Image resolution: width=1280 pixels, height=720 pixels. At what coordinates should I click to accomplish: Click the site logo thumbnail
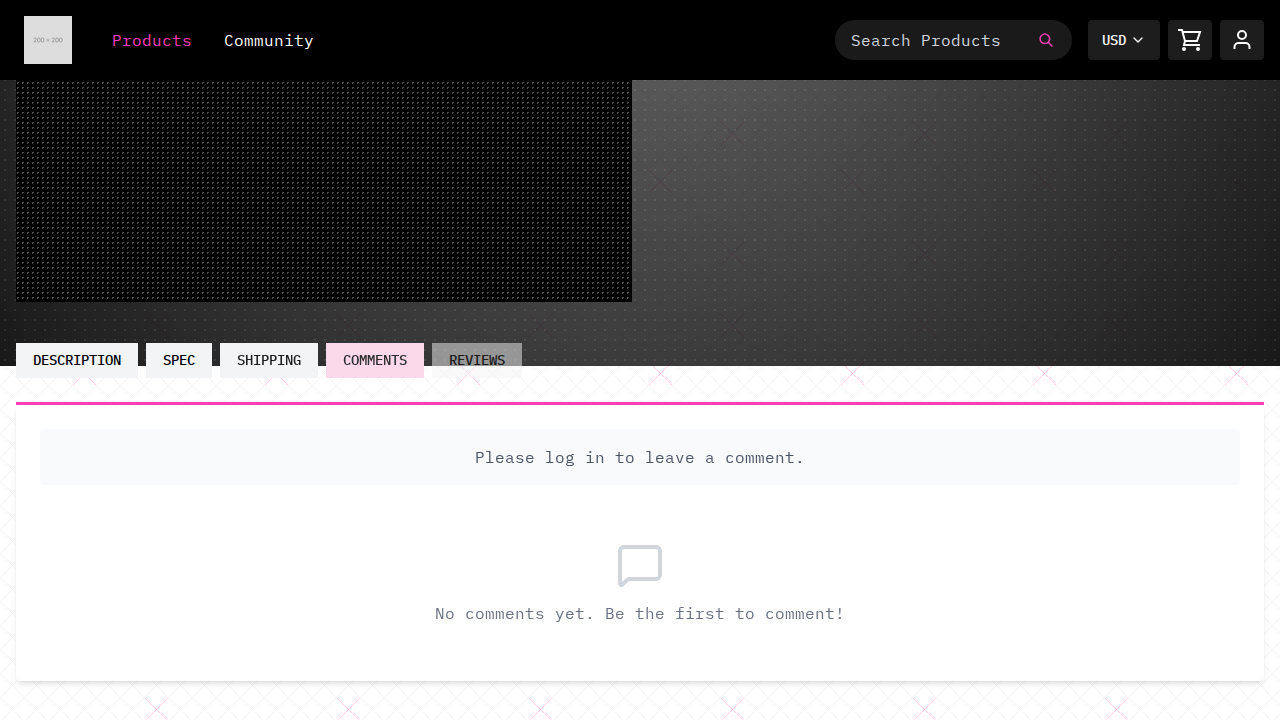pyautogui.click(x=48, y=40)
